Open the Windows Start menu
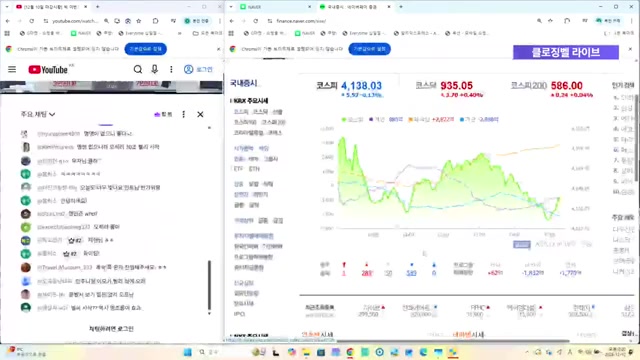This screenshot has height=360, width=640. (x=187, y=352)
